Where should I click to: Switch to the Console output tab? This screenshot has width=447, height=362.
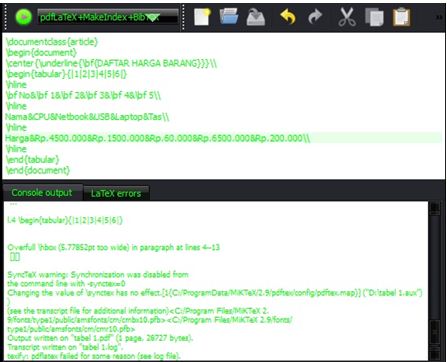point(42,193)
